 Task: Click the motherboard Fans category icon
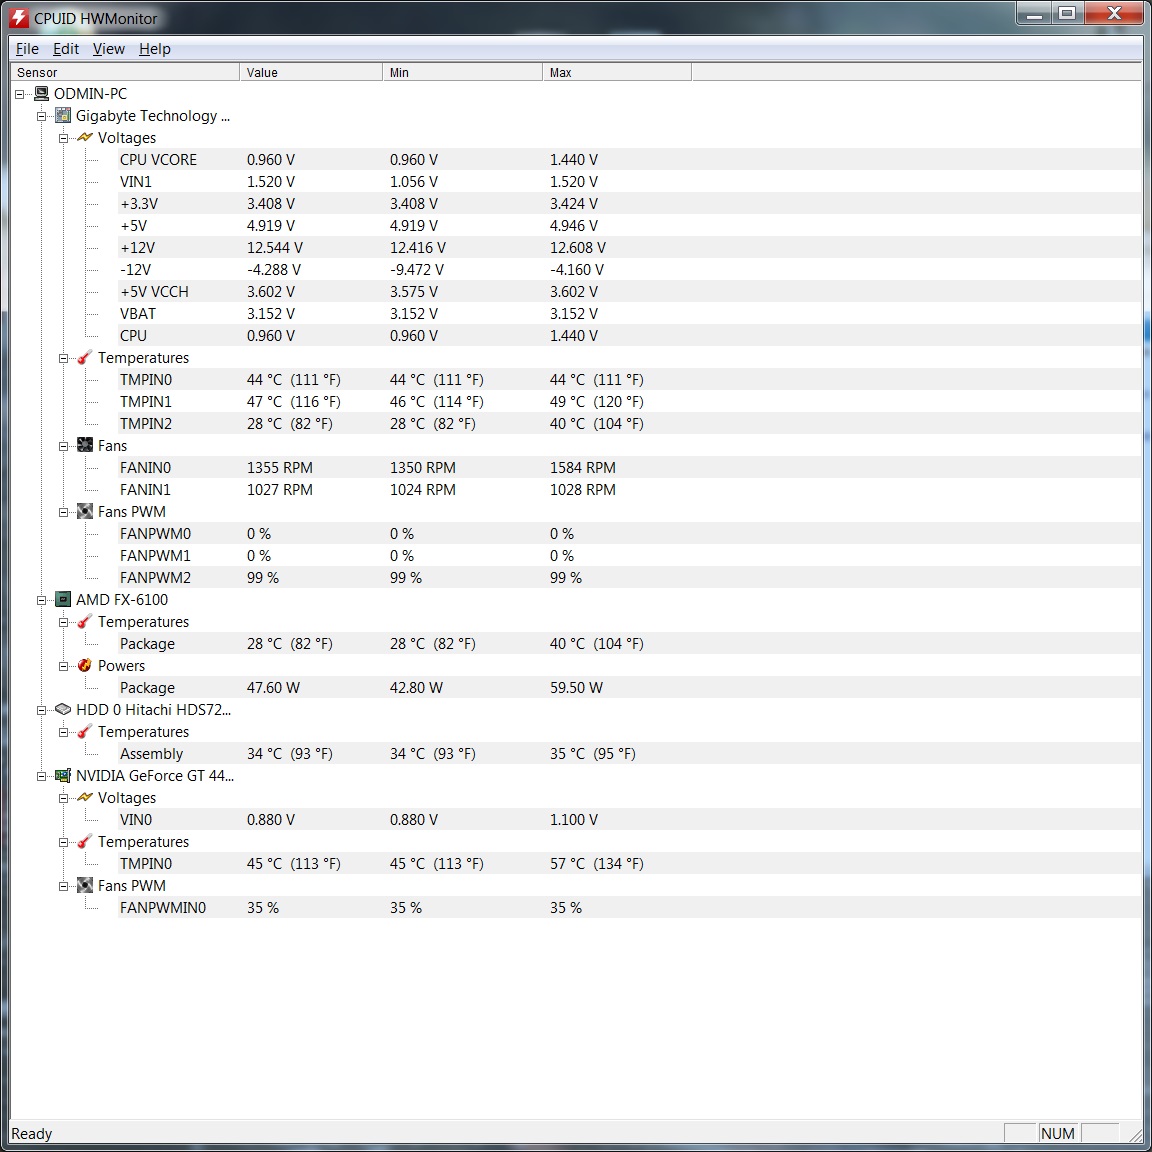(x=85, y=446)
